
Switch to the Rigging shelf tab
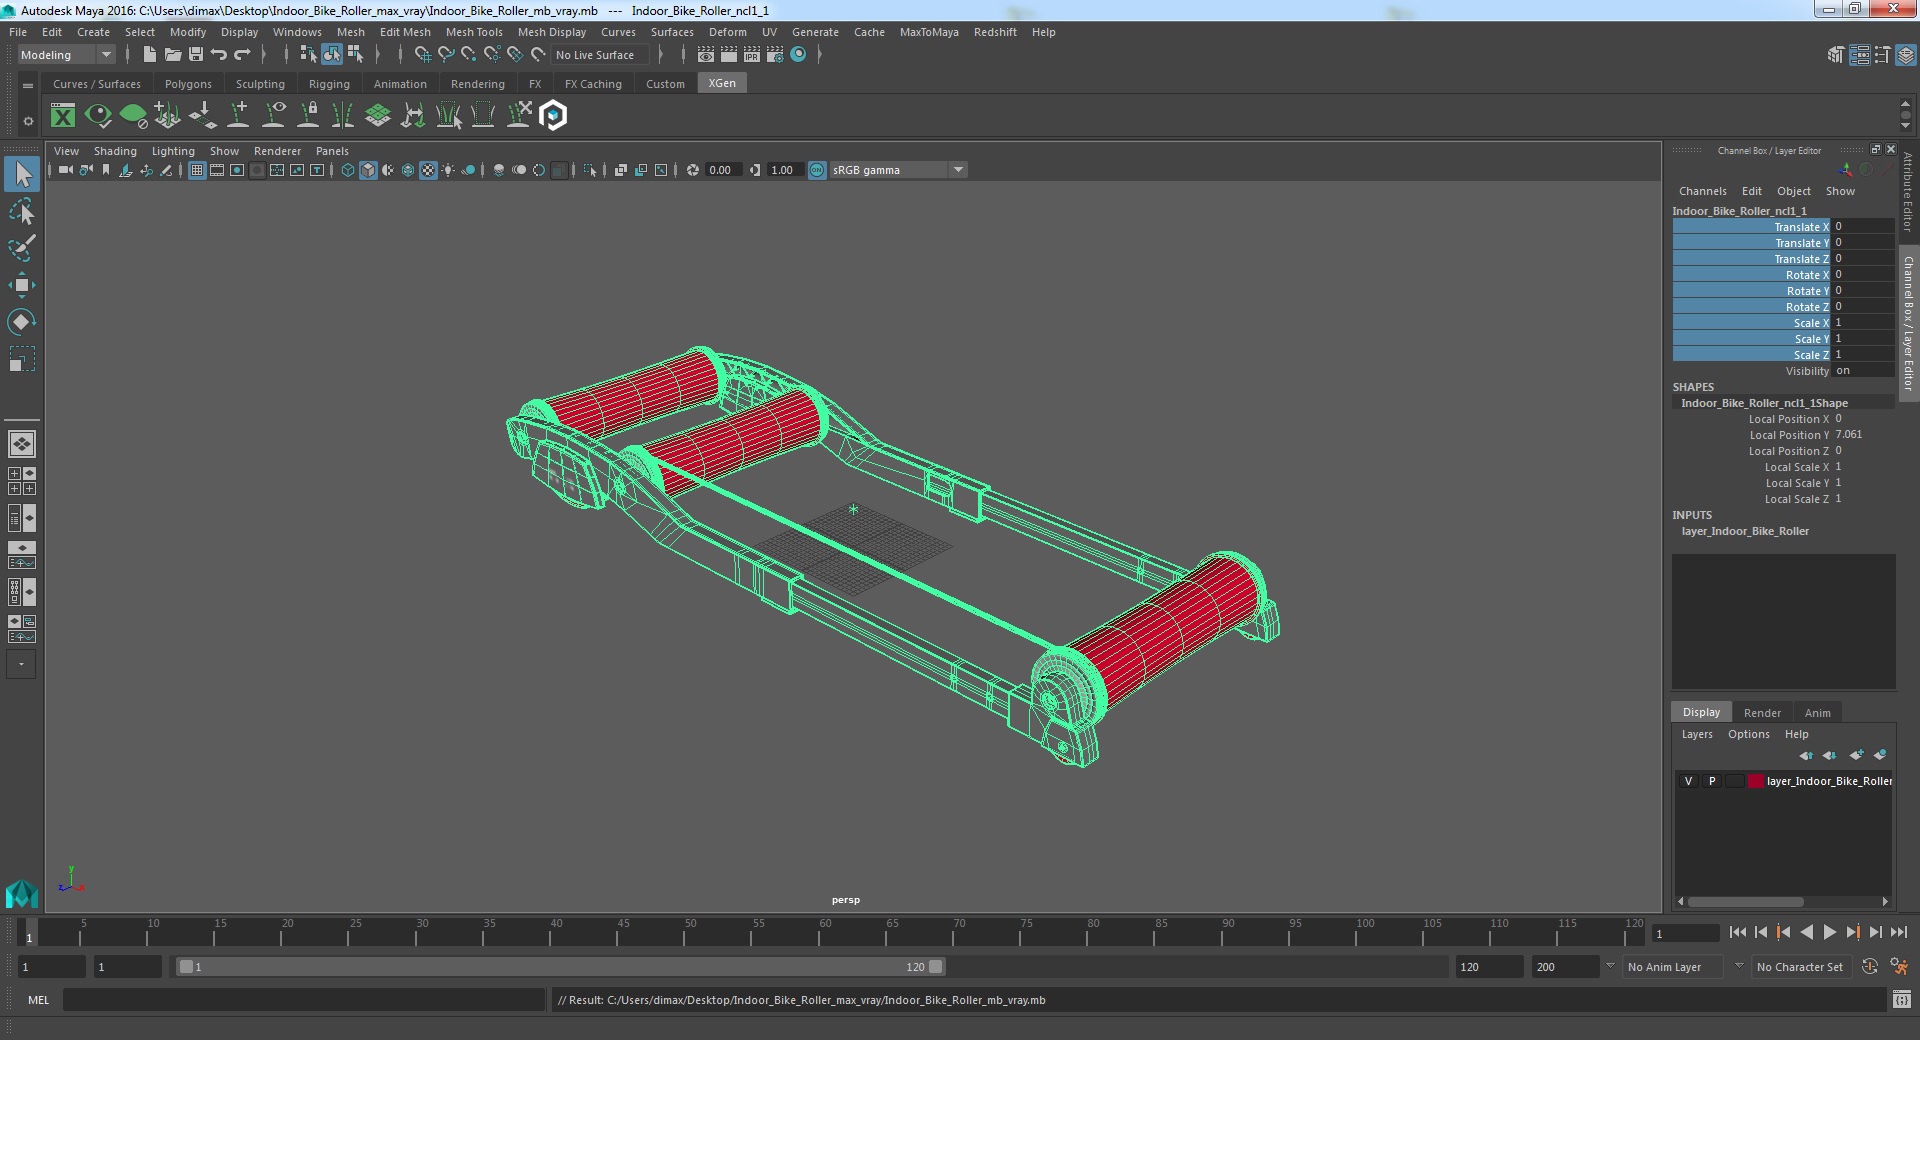click(329, 84)
